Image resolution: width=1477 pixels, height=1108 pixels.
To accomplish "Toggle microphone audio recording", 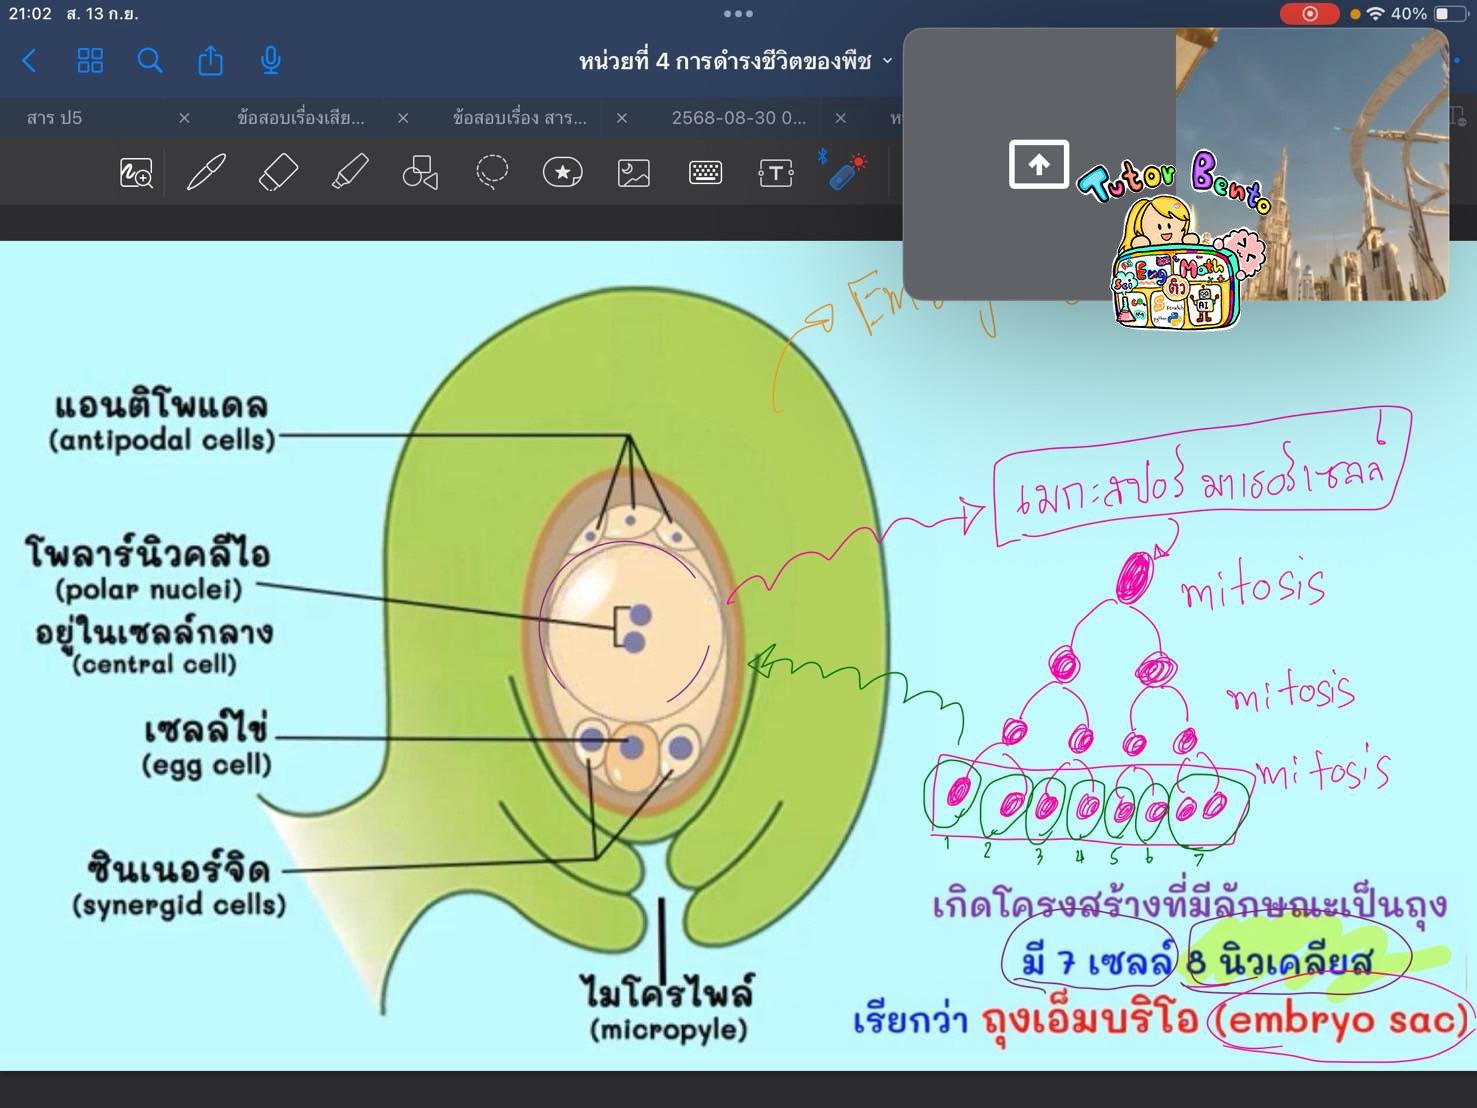I will 270,61.
